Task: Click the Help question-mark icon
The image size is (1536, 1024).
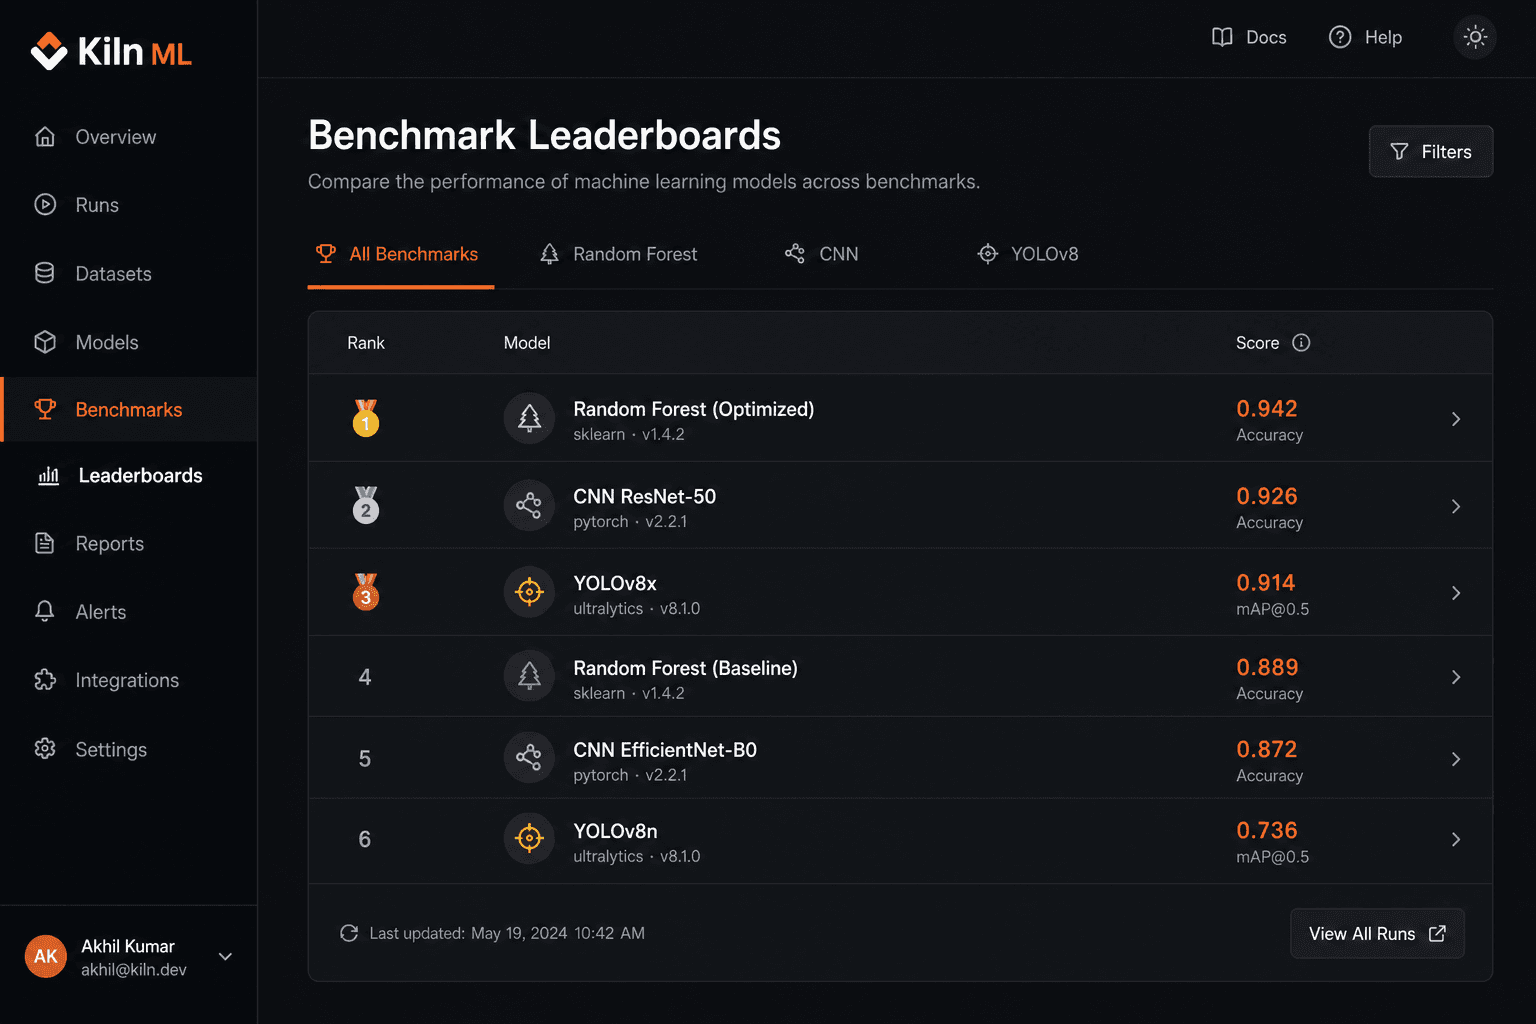Action: 1340,37
